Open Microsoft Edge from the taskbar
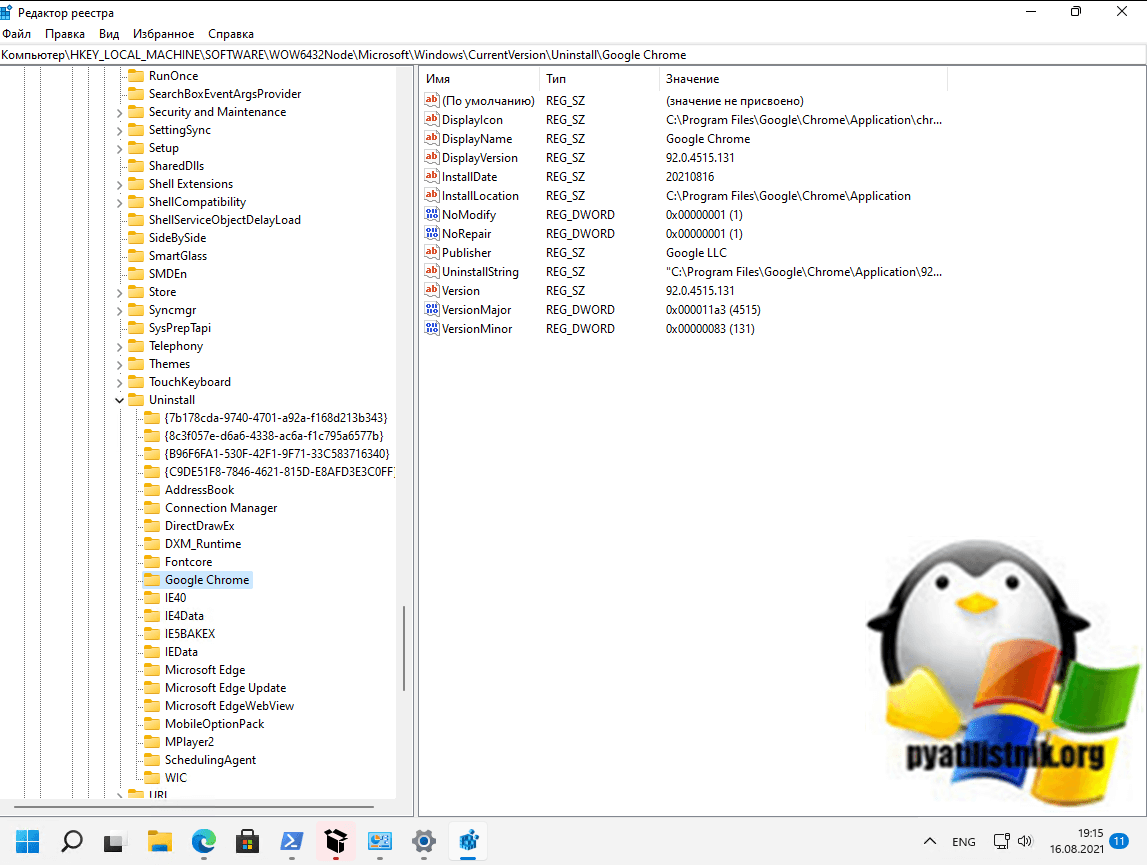The image size is (1147, 865). point(203,841)
